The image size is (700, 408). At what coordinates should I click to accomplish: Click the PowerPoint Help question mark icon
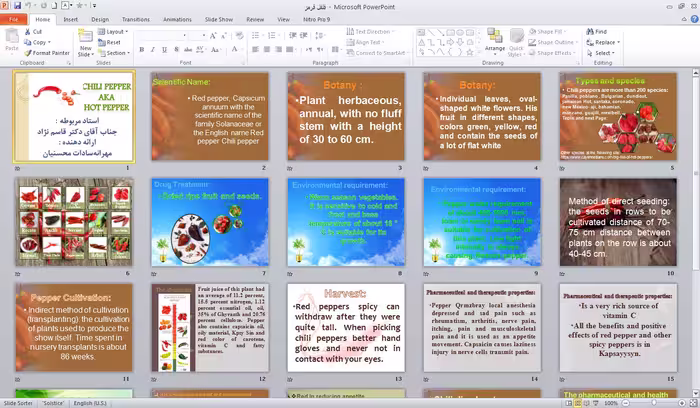click(x=694, y=19)
